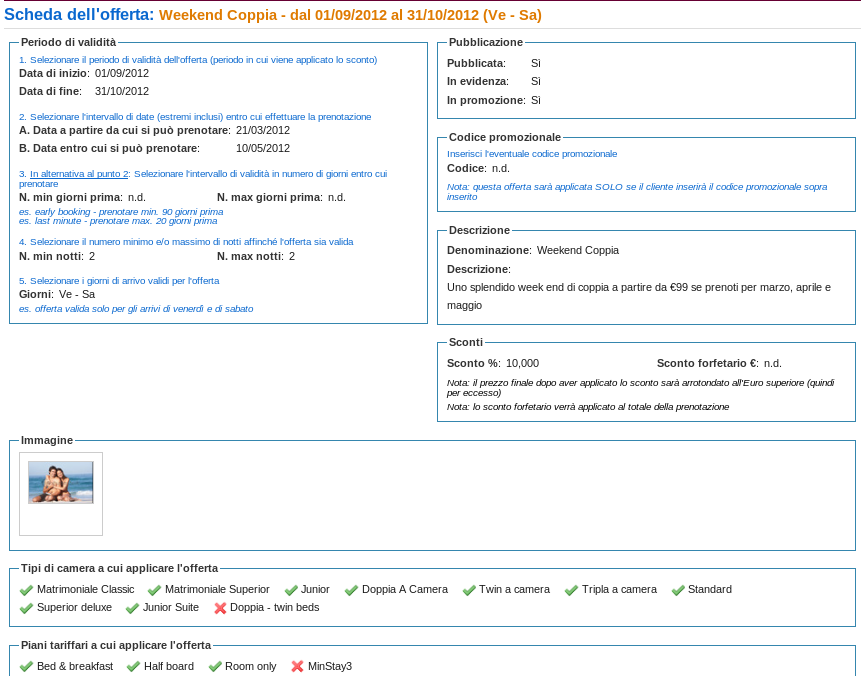
Task: Click the green check beside Tripla a camera
Action: [571, 590]
